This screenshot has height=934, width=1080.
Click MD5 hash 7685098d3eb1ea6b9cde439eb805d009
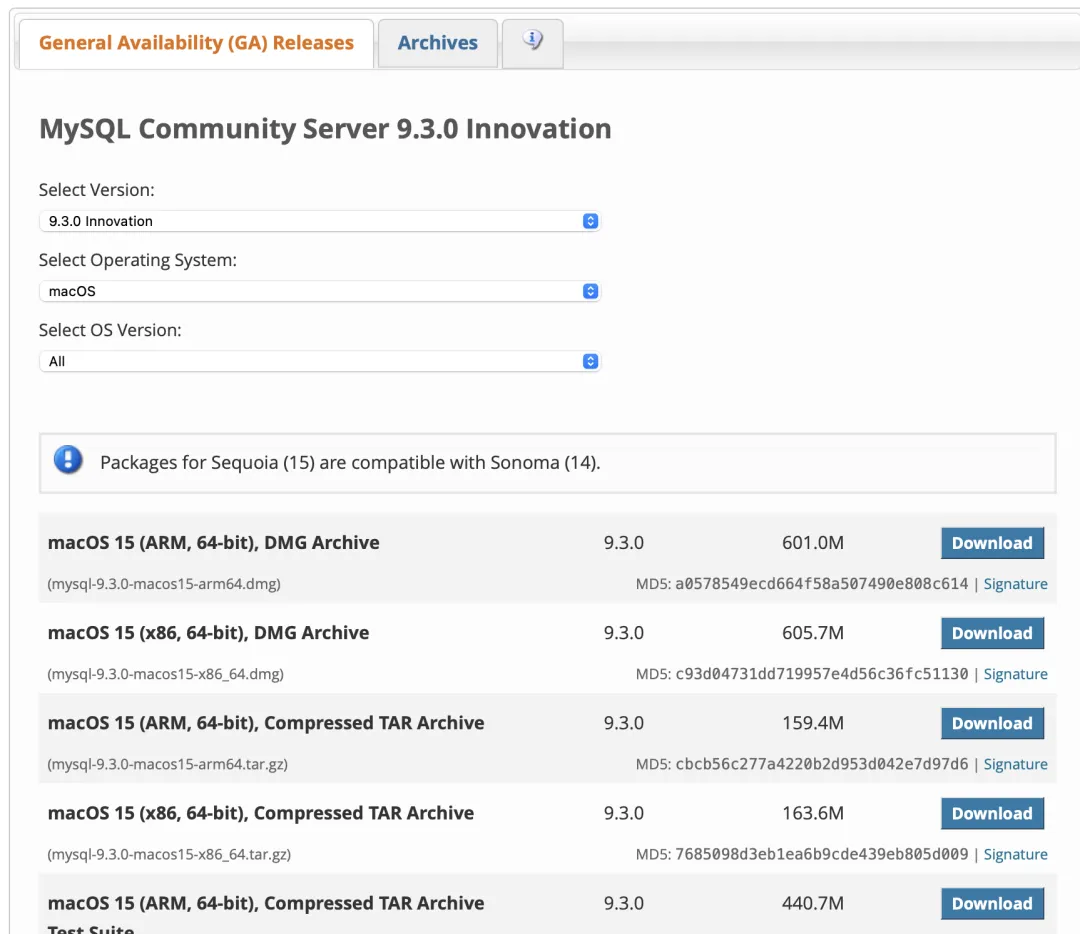coord(822,855)
